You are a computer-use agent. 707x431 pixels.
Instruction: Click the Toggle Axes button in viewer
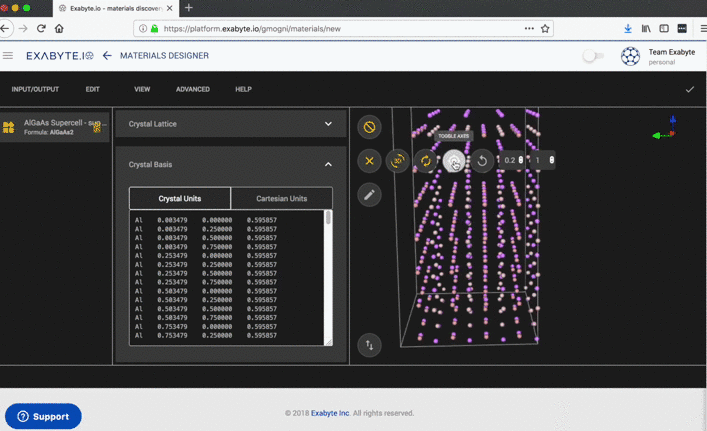453,161
